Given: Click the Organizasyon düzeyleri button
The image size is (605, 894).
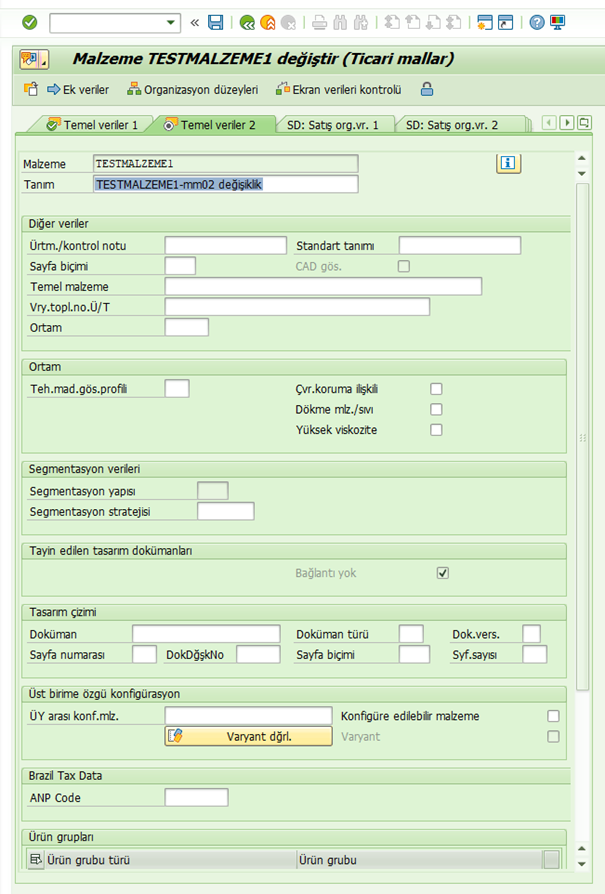Looking at the screenshot, I should (x=192, y=89).
